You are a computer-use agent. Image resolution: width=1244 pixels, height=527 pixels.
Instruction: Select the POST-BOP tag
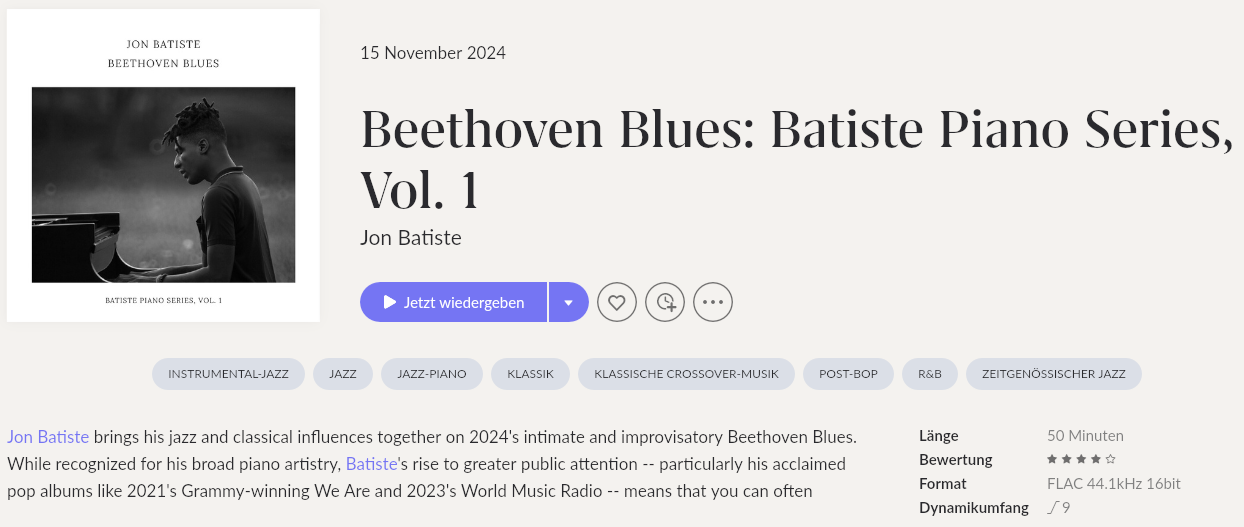[x=849, y=374]
